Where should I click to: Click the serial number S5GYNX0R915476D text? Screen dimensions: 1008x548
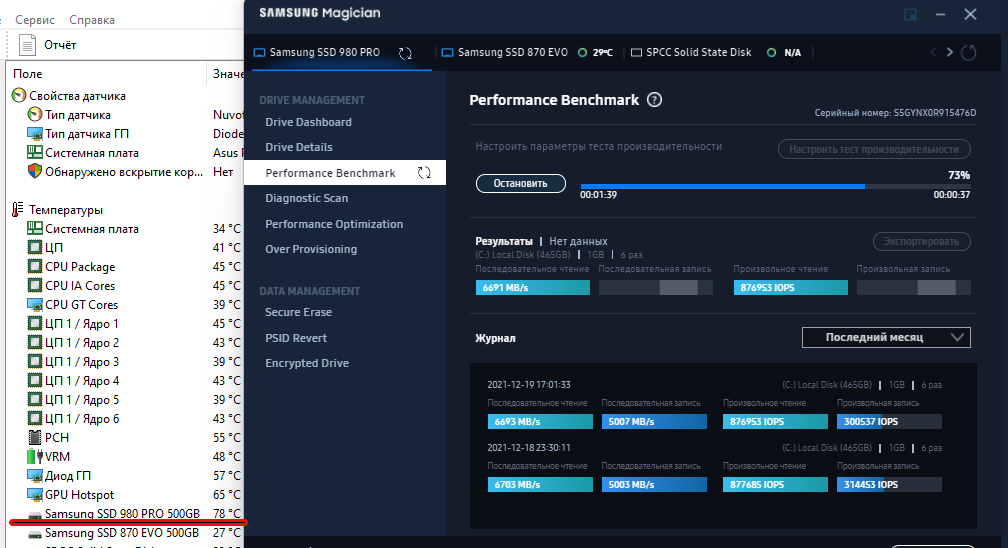pos(935,113)
